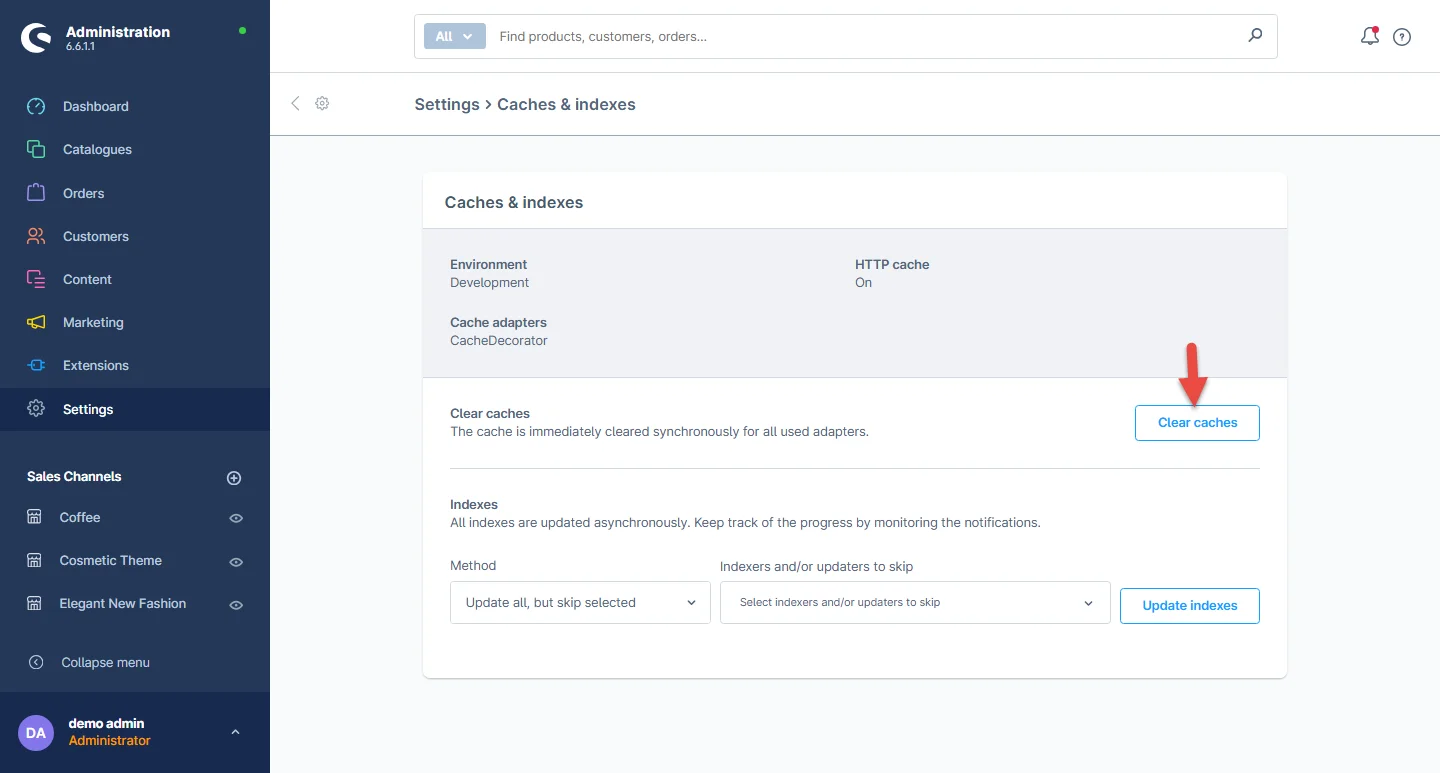Screen dimensions: 1440x773
Task: Click the Clear caches button
Action: [1197, 423]
